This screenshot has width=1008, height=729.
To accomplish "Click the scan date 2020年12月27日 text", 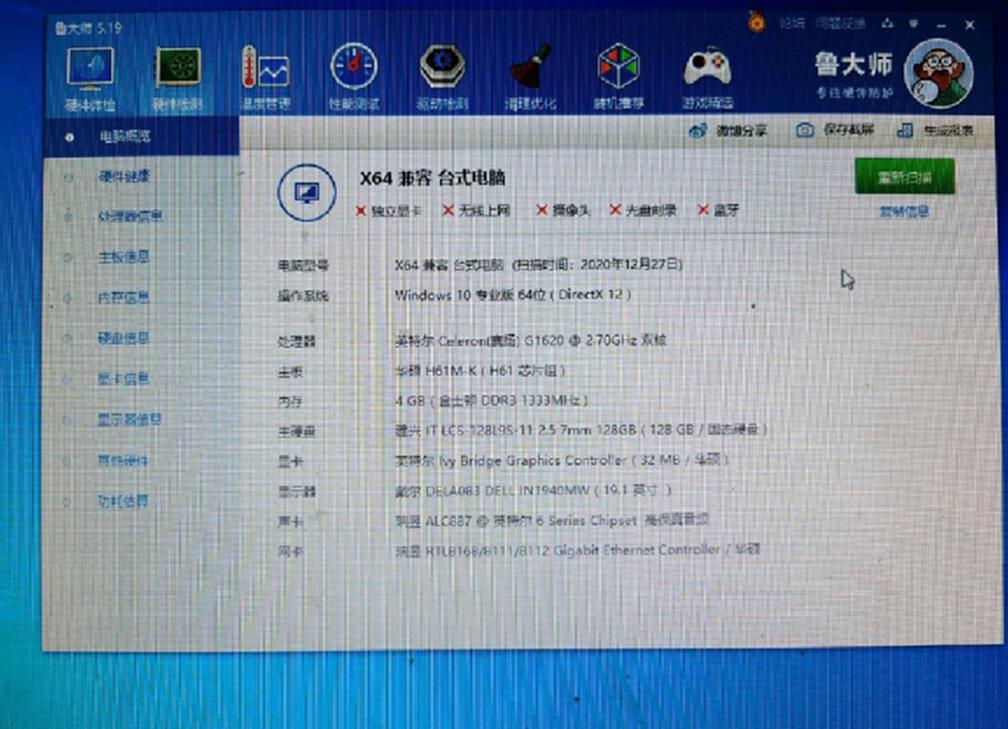I will pyautogui.click(x=631, y=264).
